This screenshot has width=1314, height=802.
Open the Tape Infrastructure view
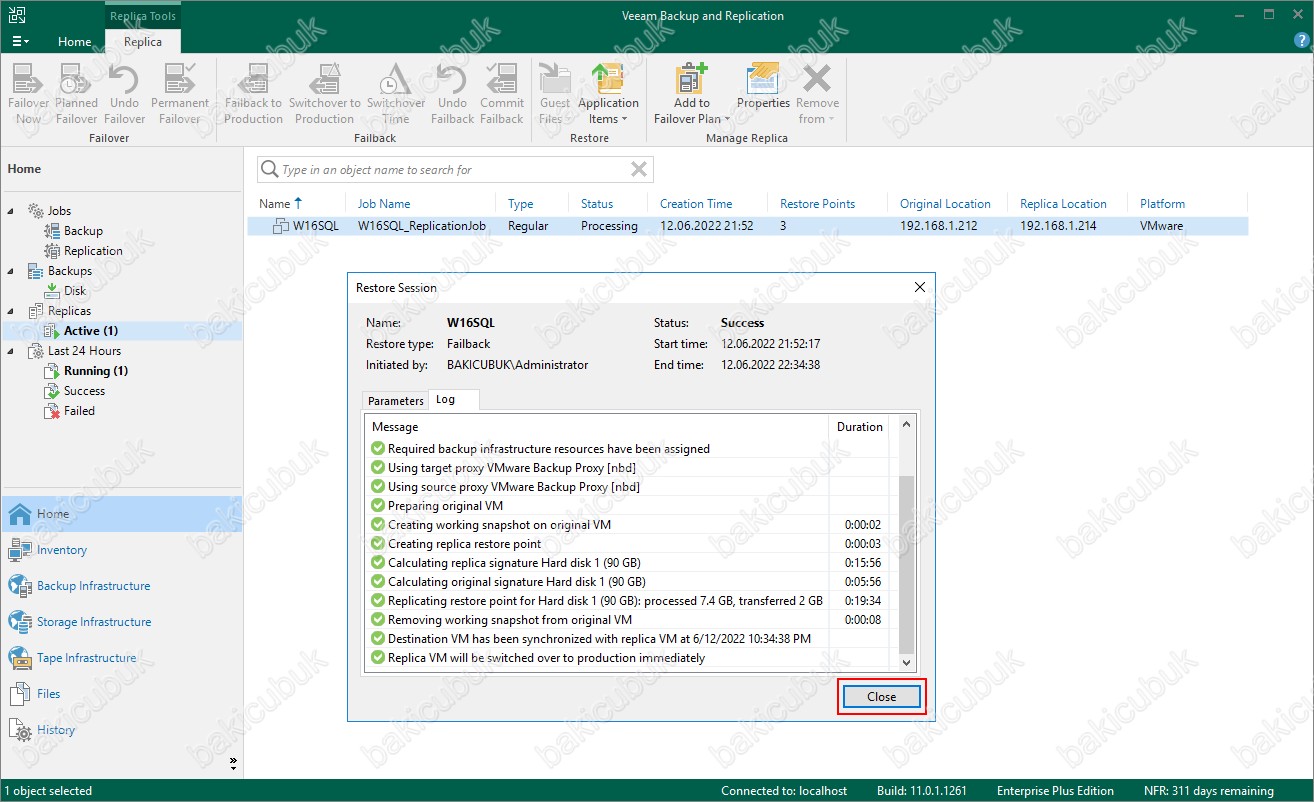tap(121, 658)
